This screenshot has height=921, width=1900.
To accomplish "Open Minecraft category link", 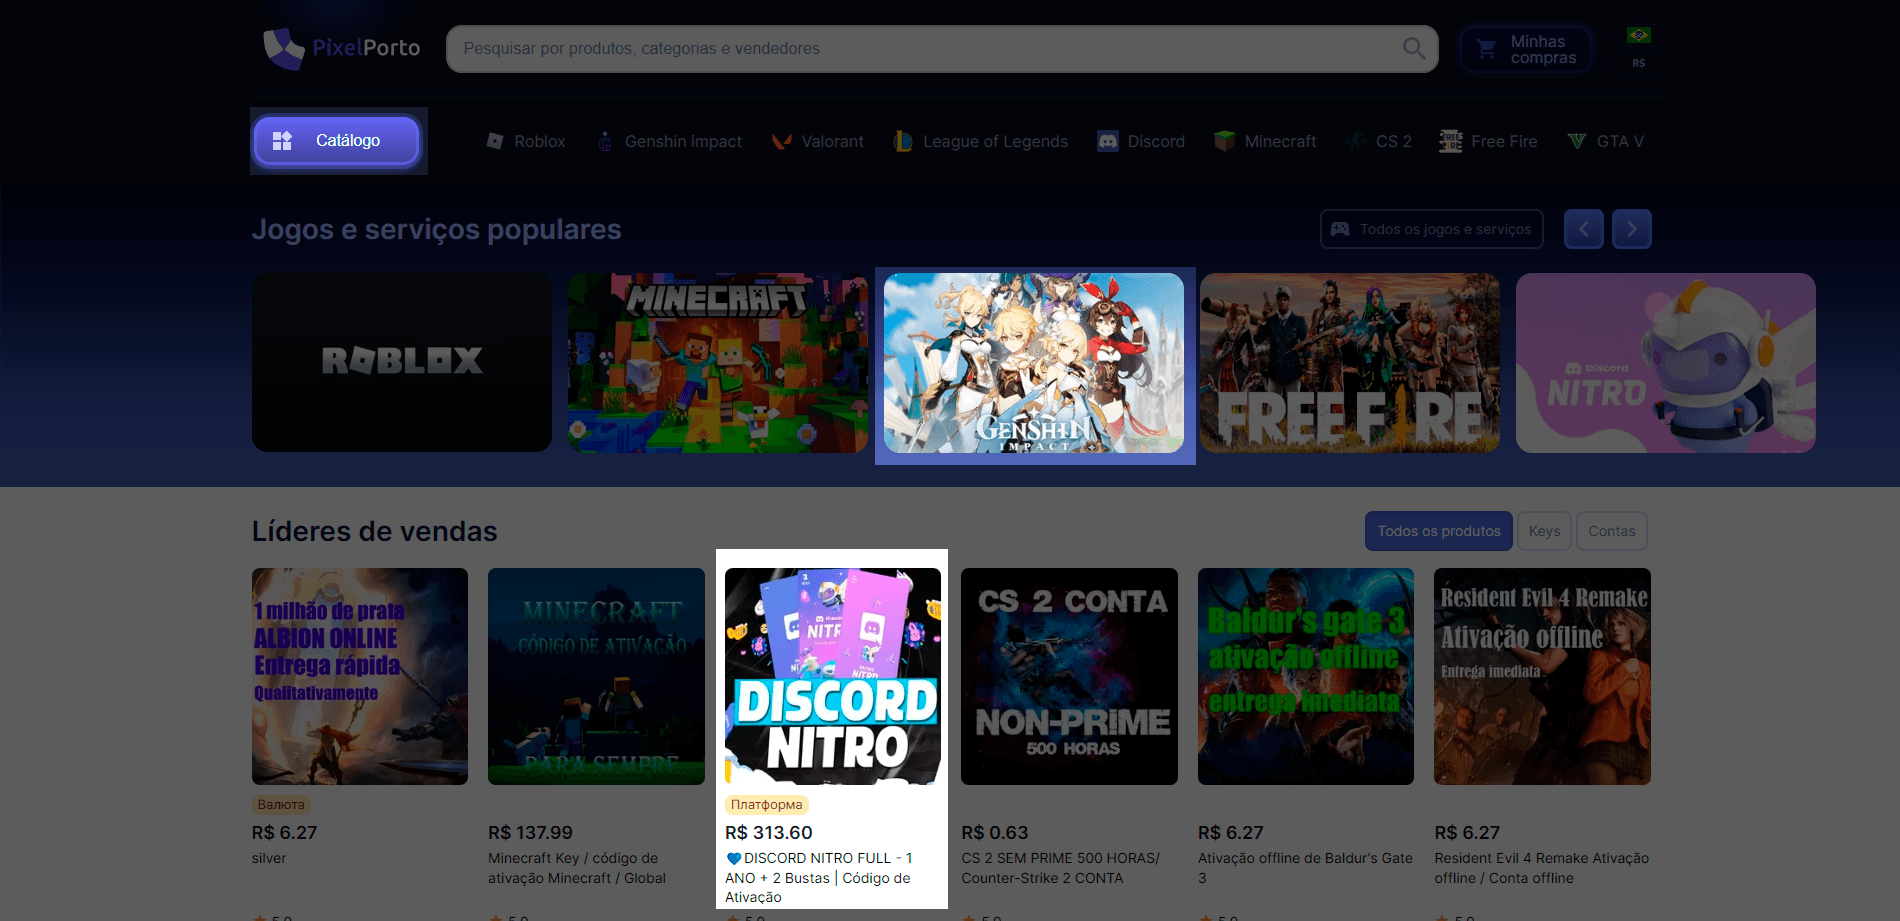I will coord(1265,142).
